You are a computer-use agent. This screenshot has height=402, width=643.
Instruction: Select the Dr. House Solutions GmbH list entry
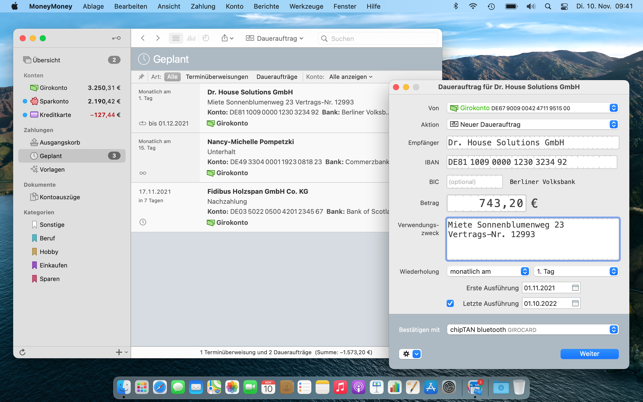[x=260, y=108]
